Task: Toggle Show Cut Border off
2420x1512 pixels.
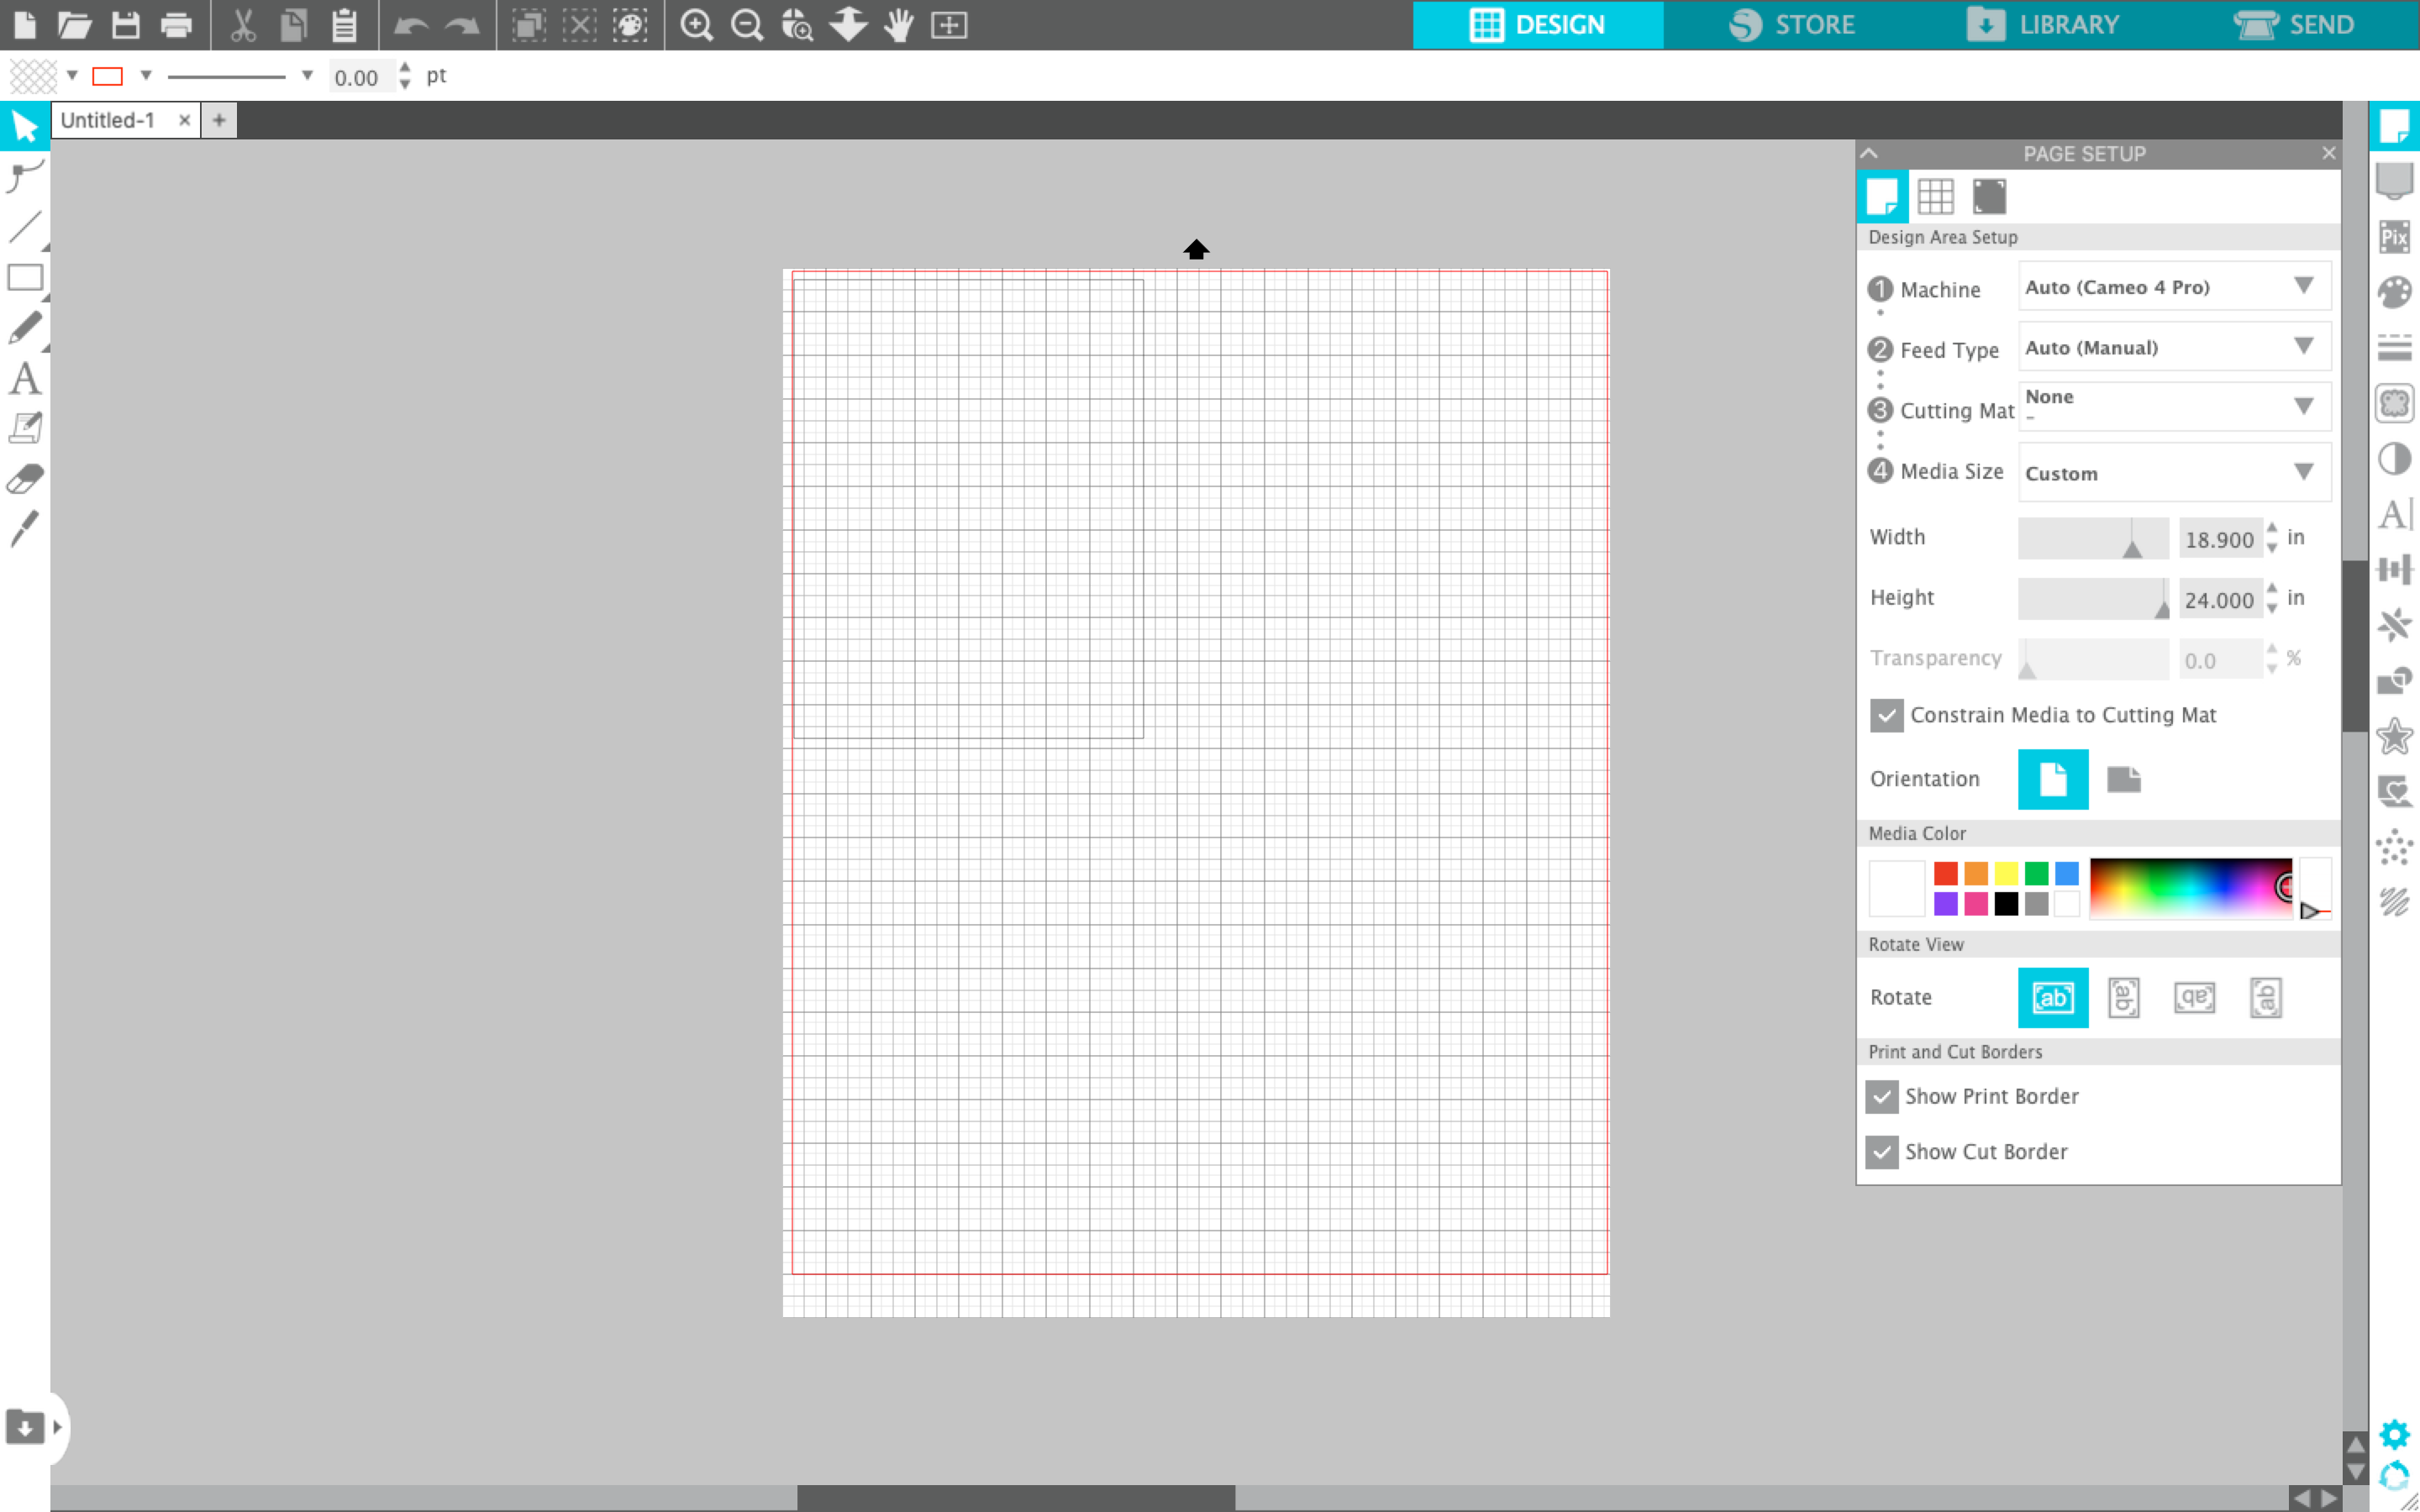Action: point(1883,1152)
